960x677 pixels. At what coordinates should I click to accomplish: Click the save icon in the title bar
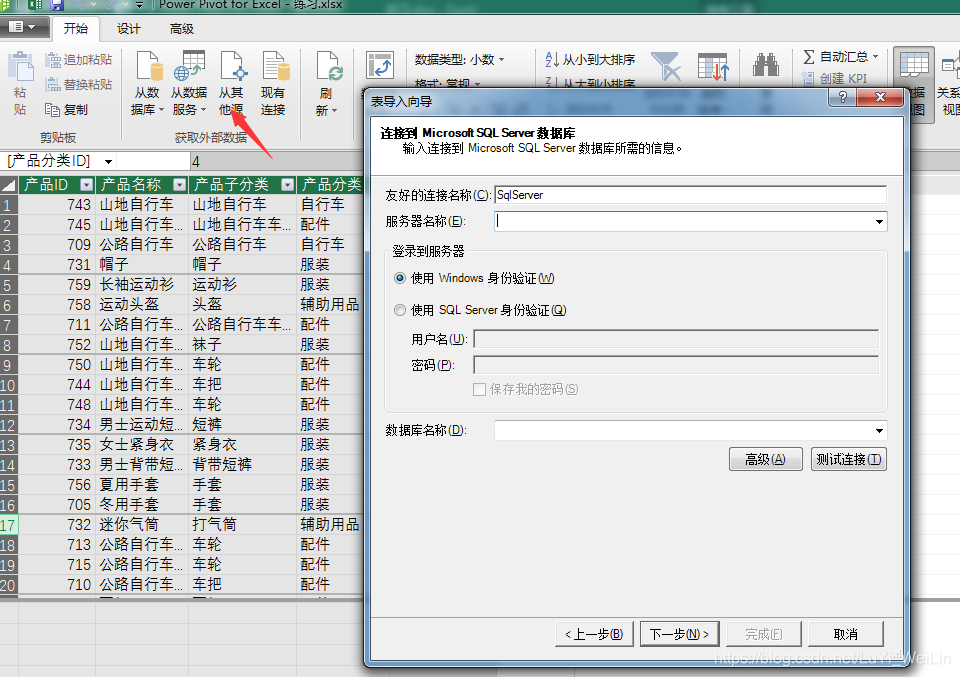(57, 6)
